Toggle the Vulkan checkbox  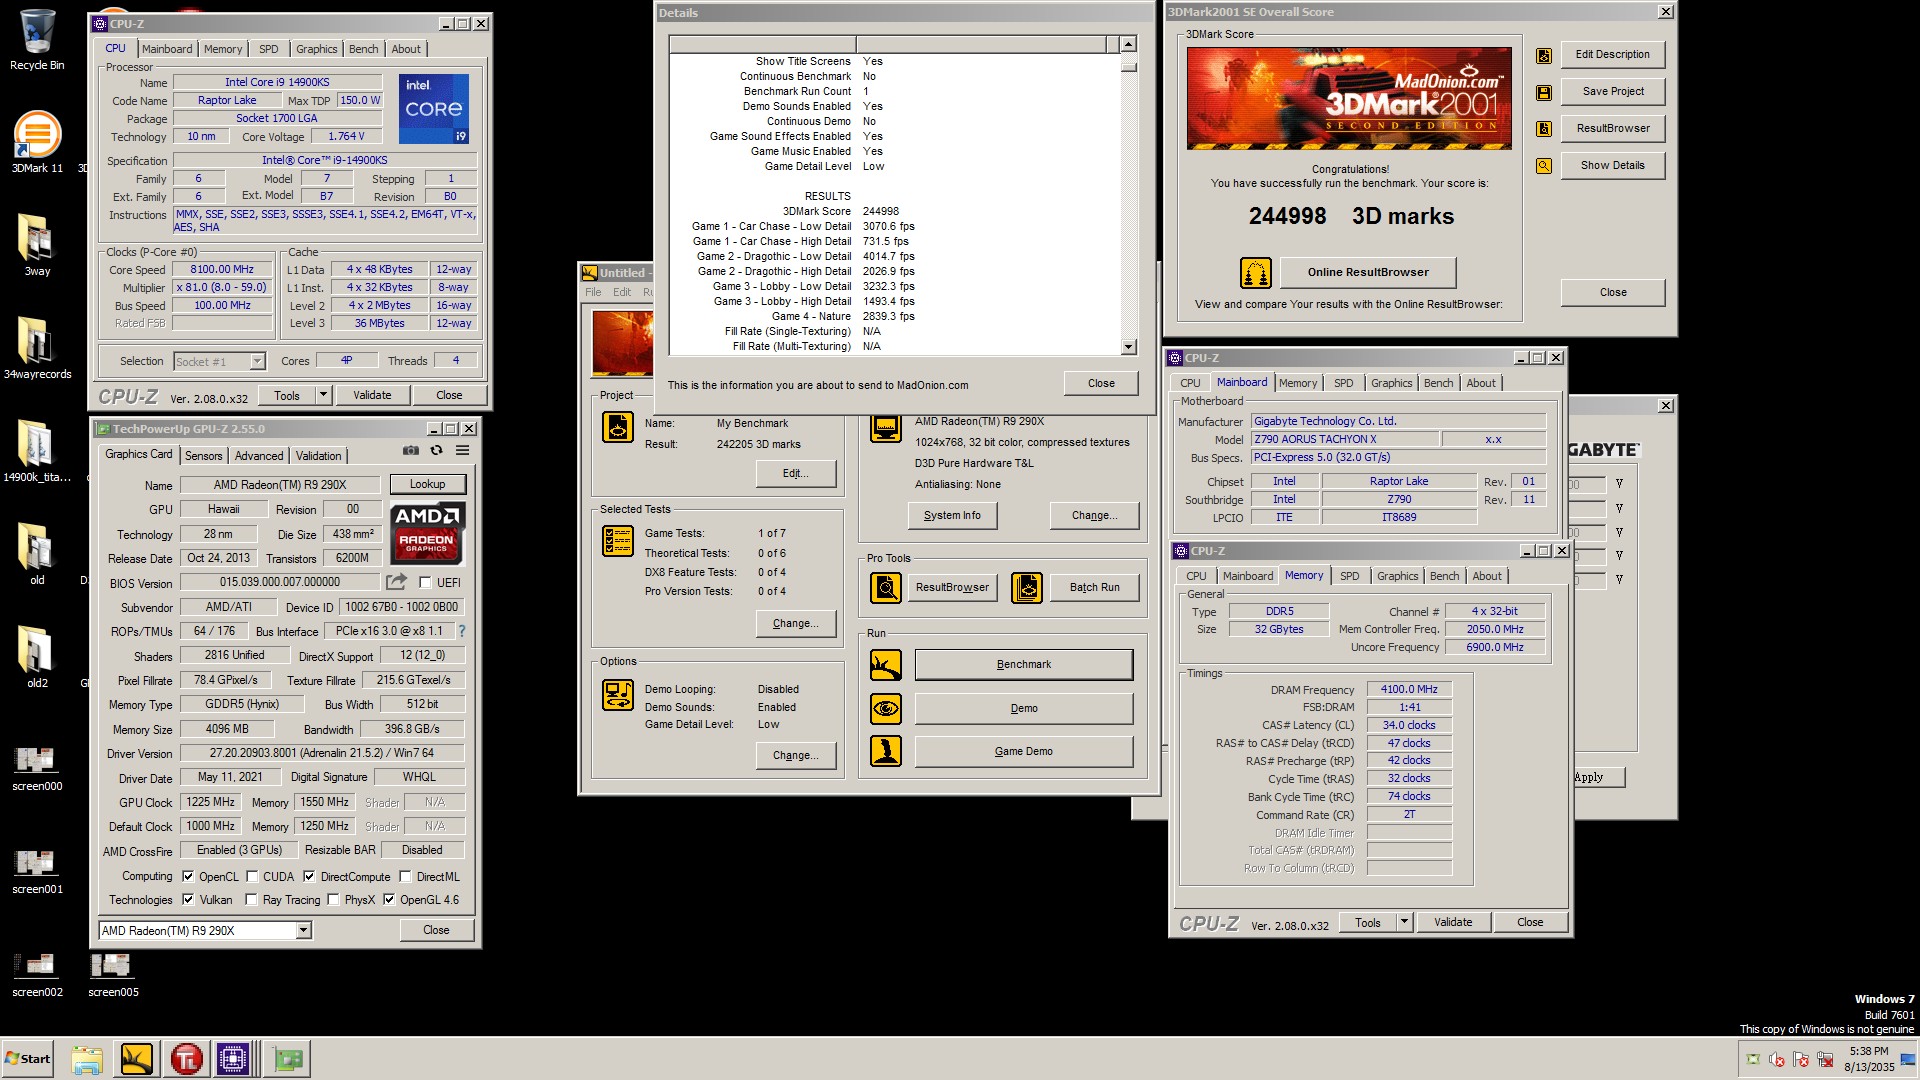[x=188, y=899]
